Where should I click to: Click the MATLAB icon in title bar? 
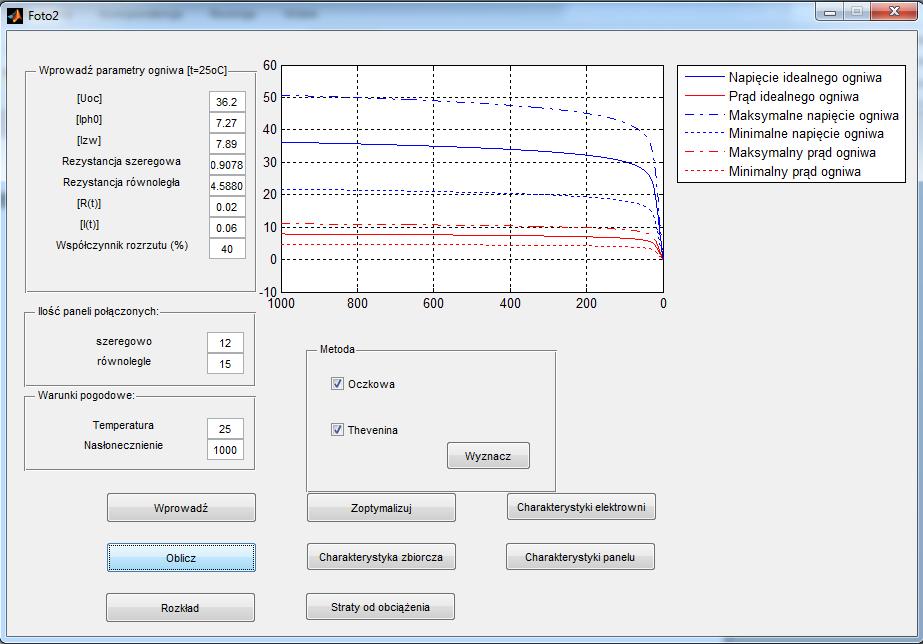point(15,15)
